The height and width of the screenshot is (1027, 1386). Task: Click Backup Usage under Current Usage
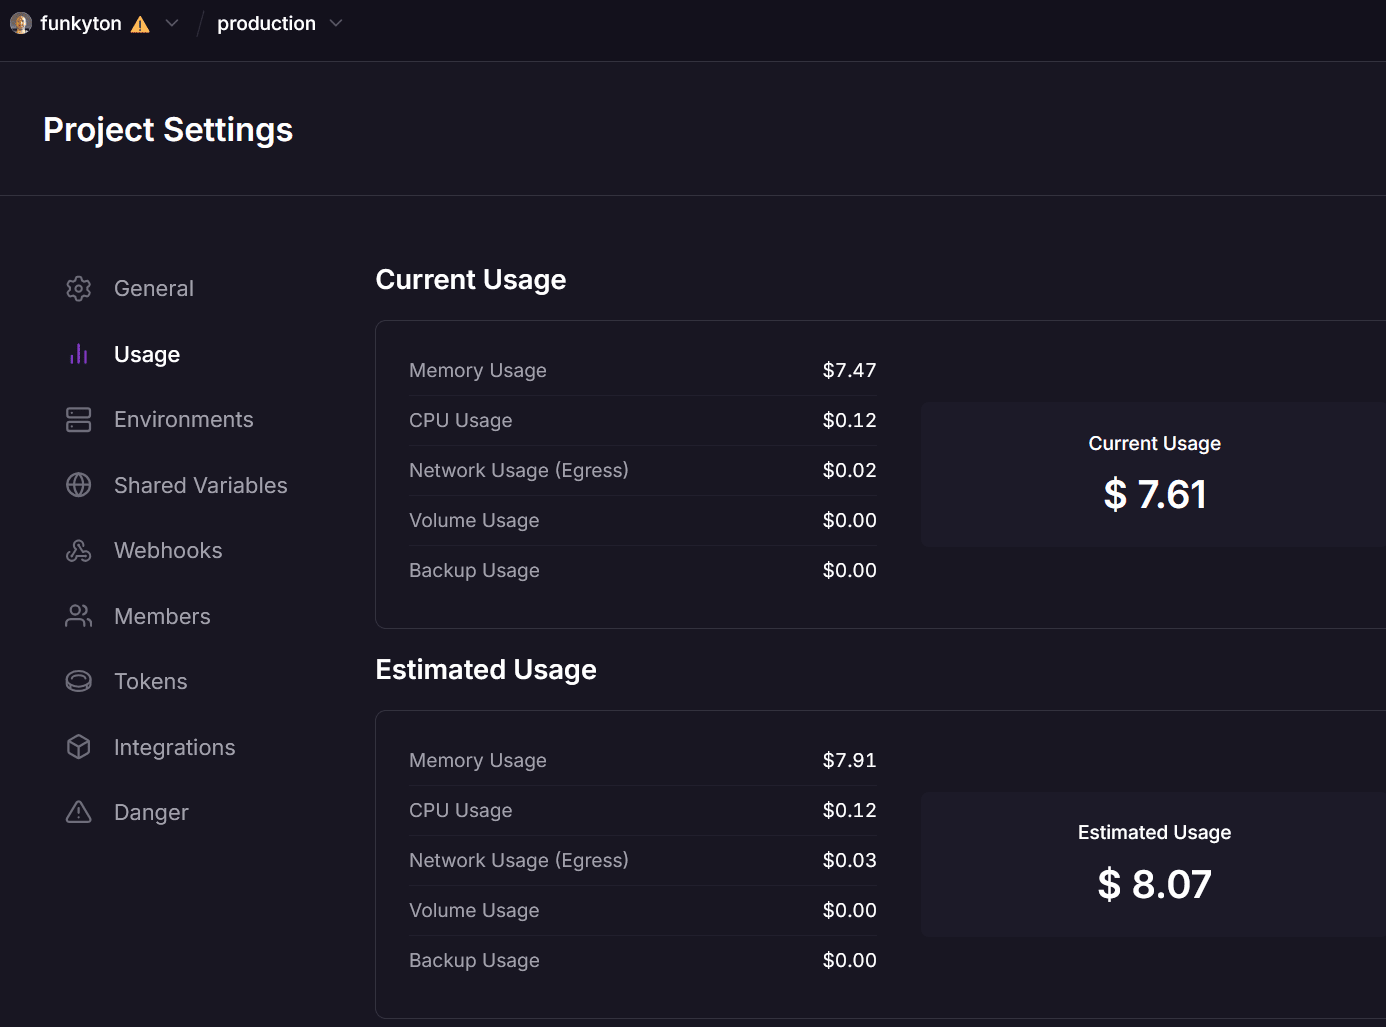tap(474, 570)
